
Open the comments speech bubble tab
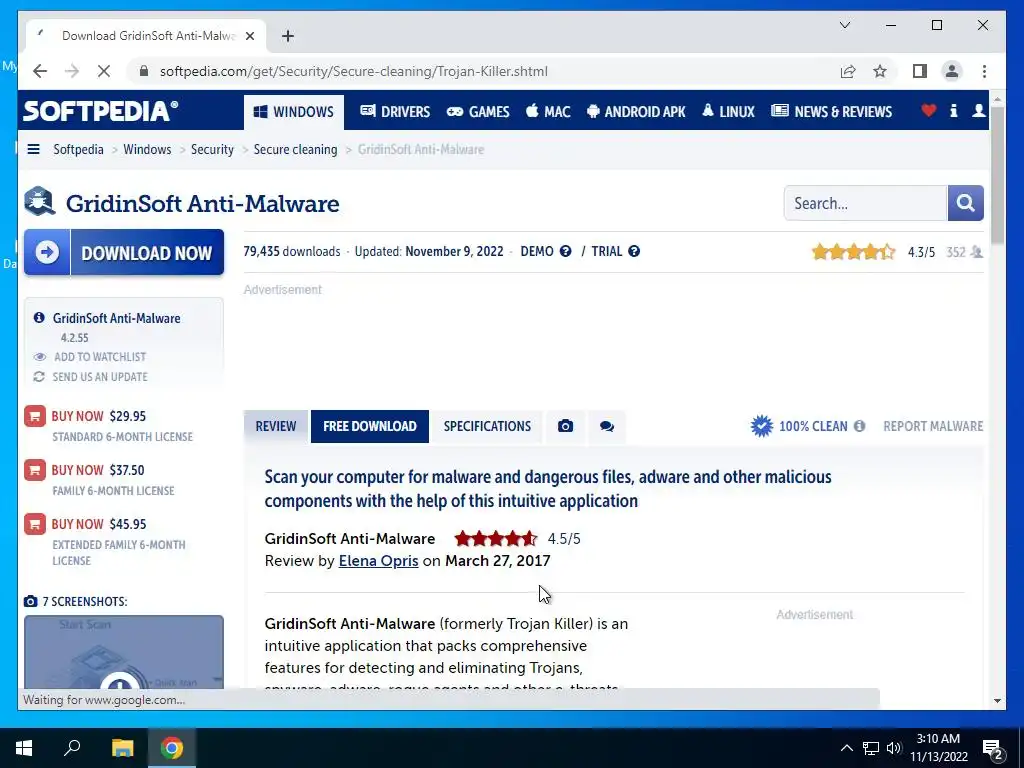607,426
